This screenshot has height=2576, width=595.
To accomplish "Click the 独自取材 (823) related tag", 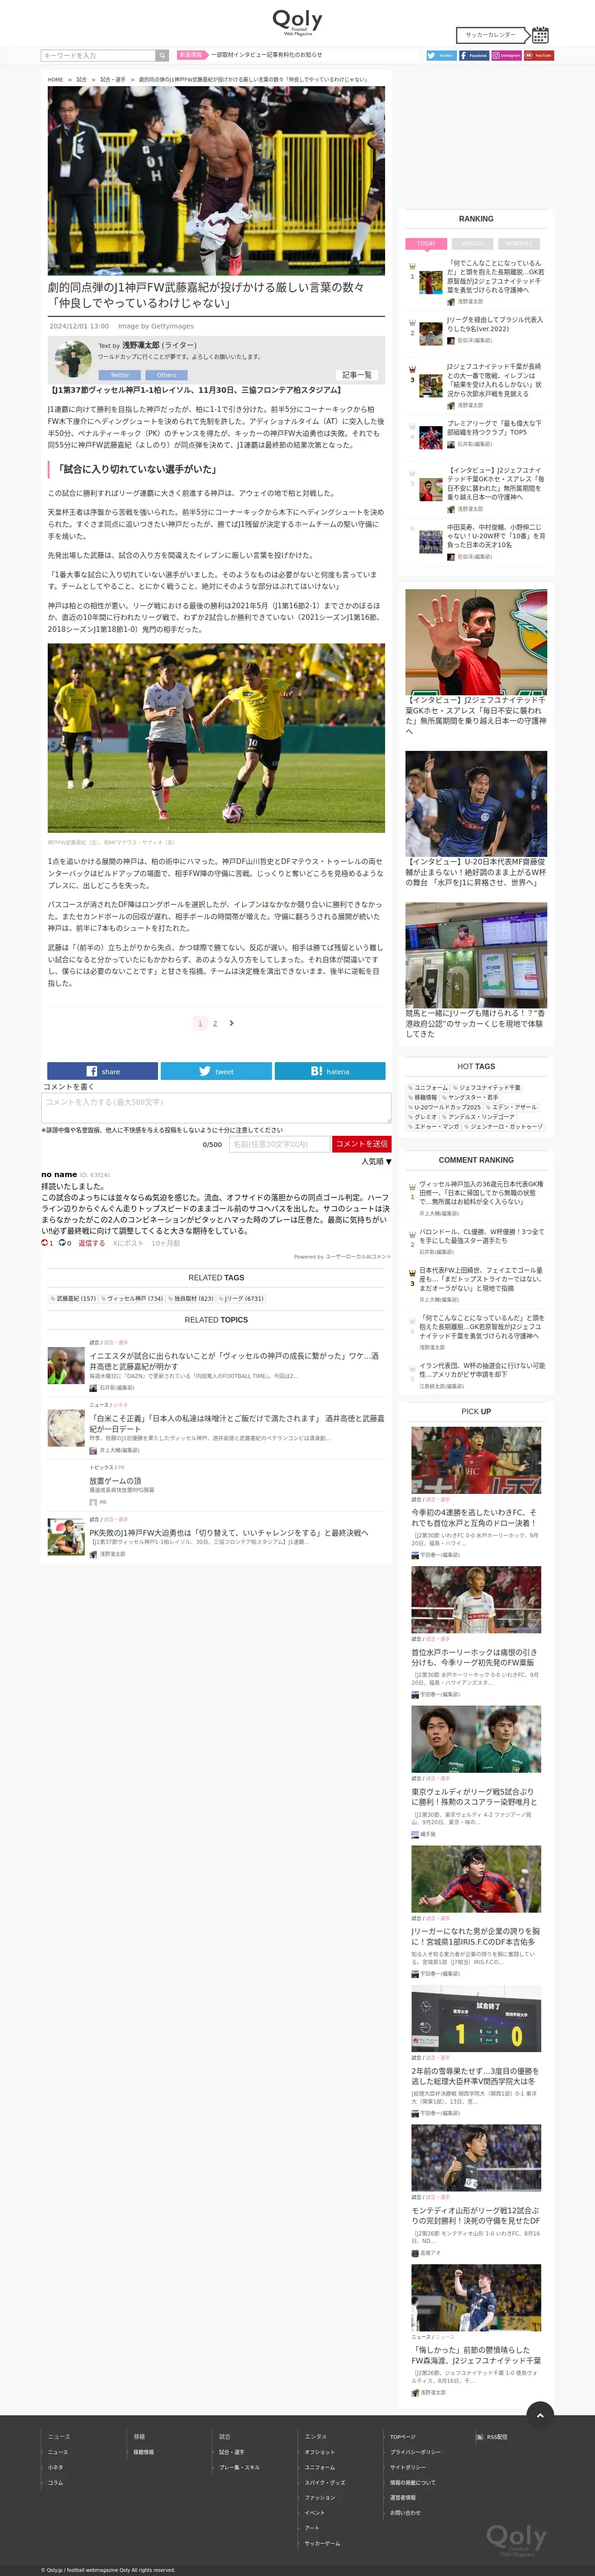I will [190, 1298].
